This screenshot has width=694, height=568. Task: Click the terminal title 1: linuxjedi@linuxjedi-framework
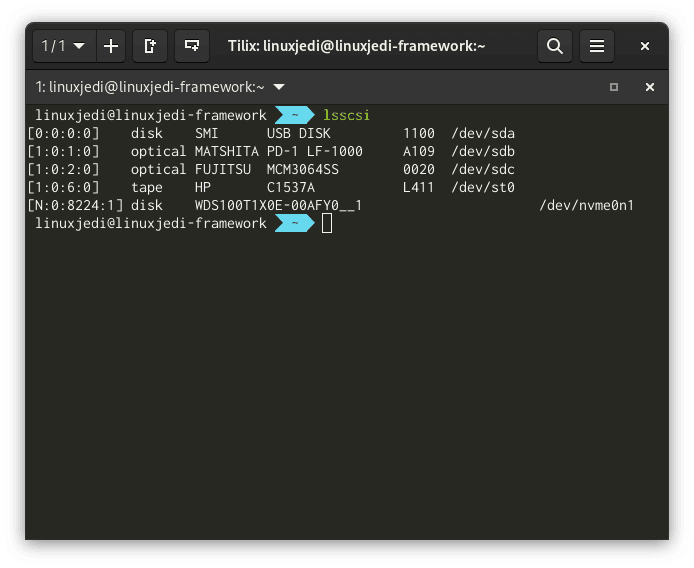[150, 87]
